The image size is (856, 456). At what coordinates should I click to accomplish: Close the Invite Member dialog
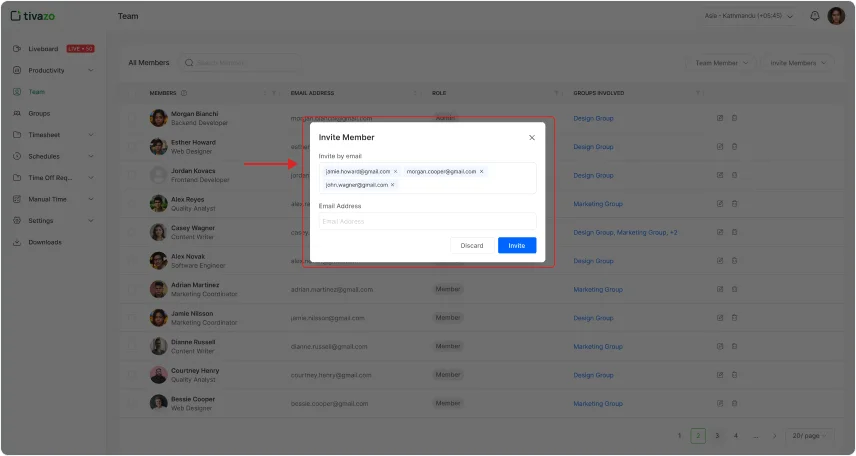(531, 137)
